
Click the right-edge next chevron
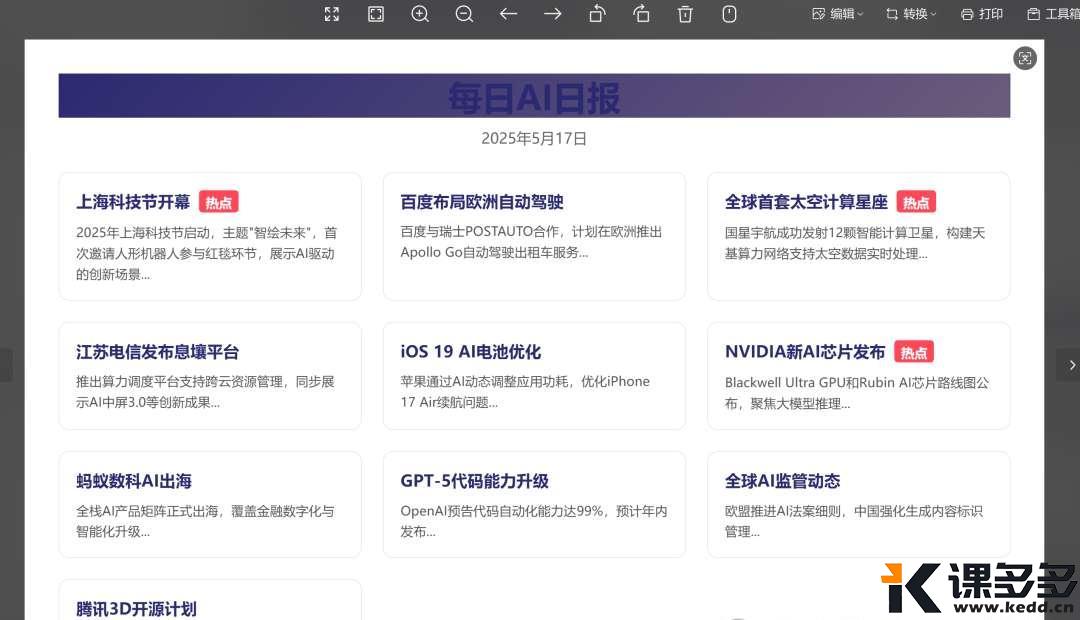pyautogui.click(x=1072, y=365)
